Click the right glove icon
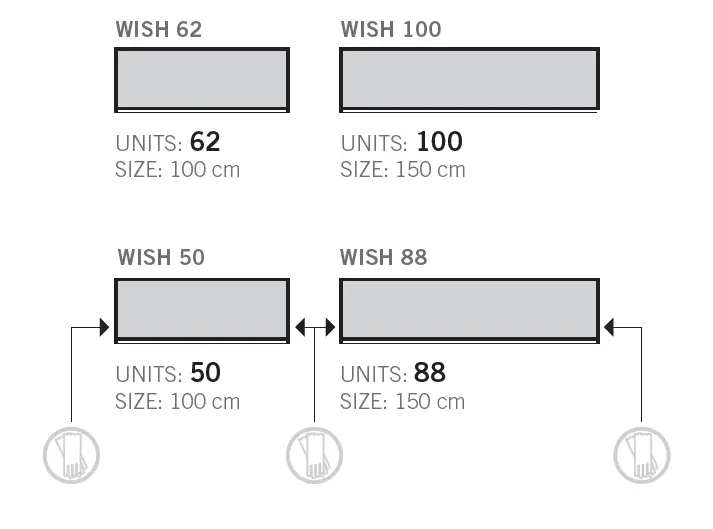This screenshot has height=529, width=713. point(641,455)
